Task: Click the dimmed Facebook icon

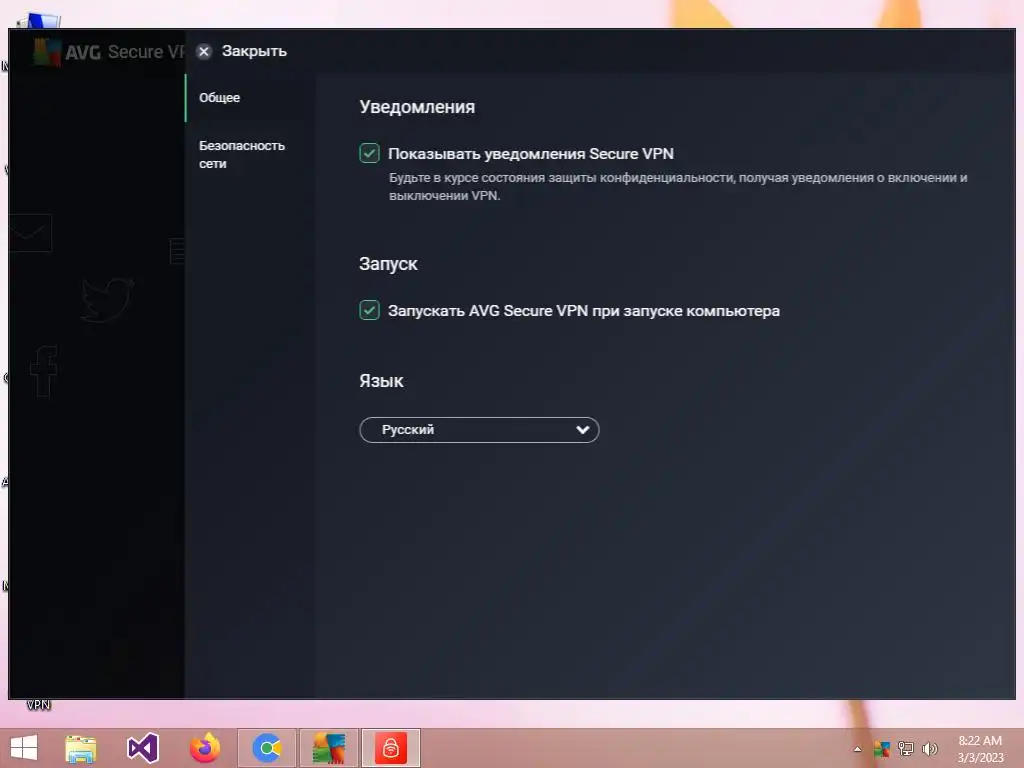Action: coord(44,371)
